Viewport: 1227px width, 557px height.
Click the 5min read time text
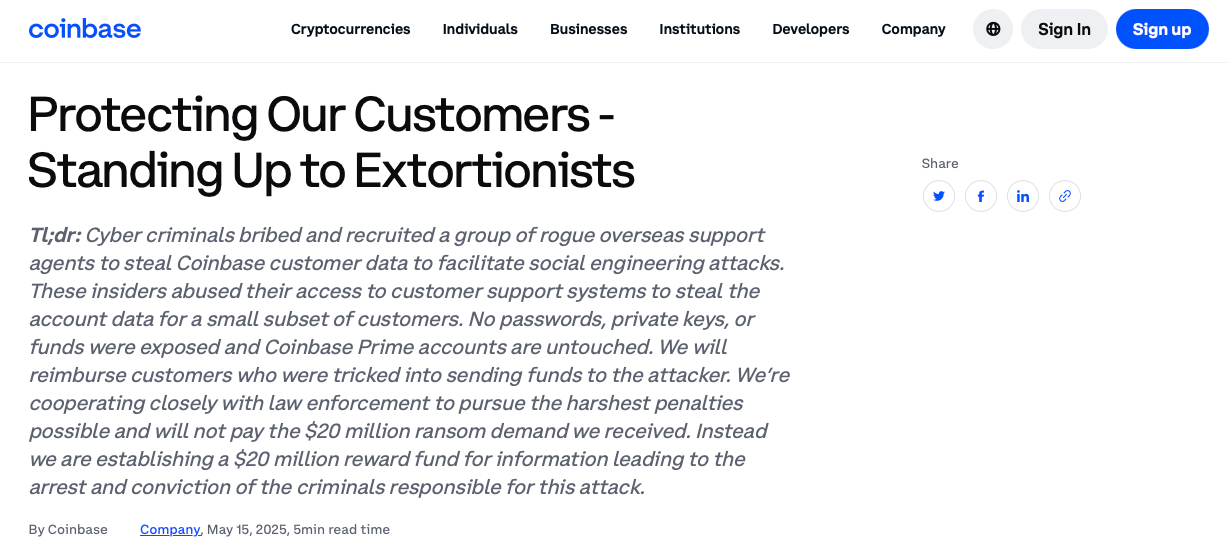pos(342,530)
